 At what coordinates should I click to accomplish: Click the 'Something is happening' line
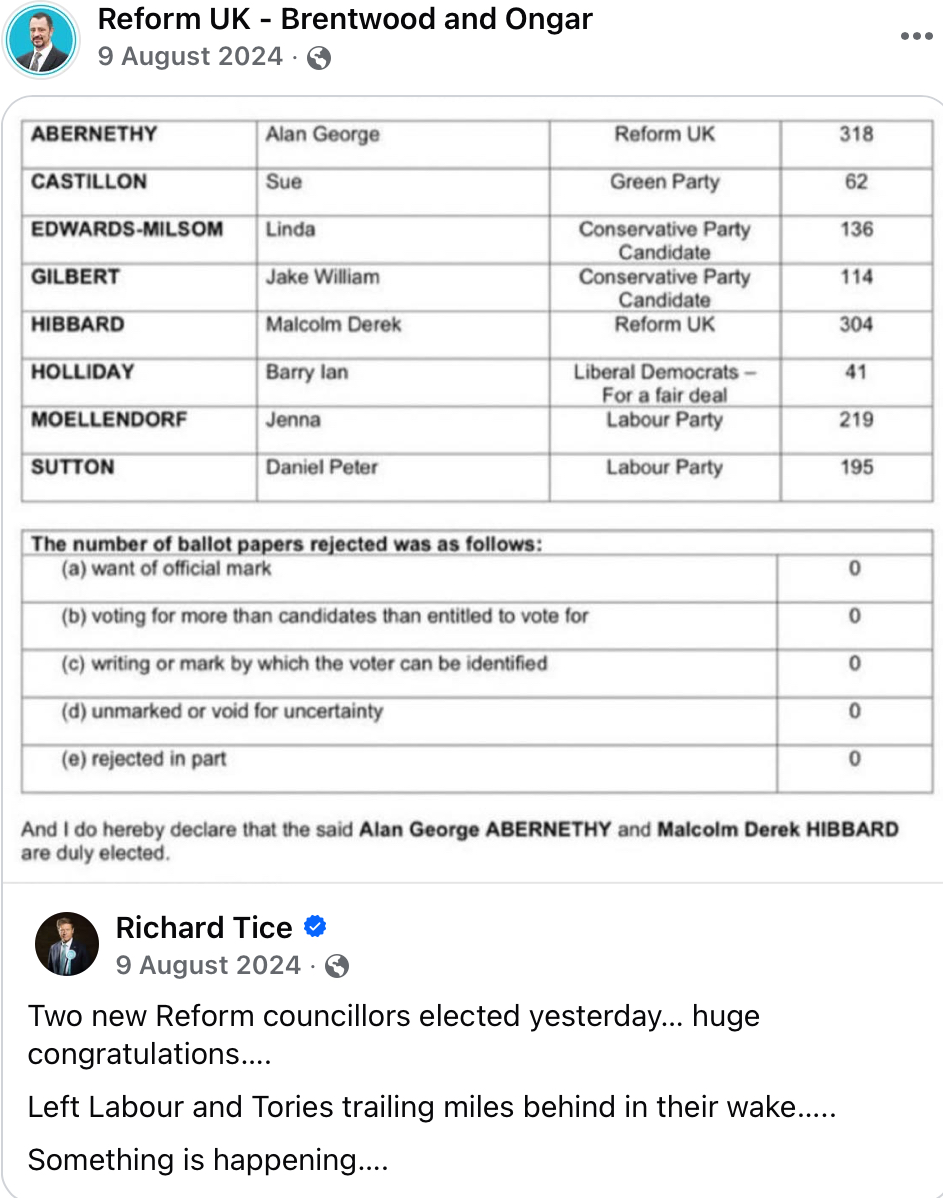point(207,1160)
